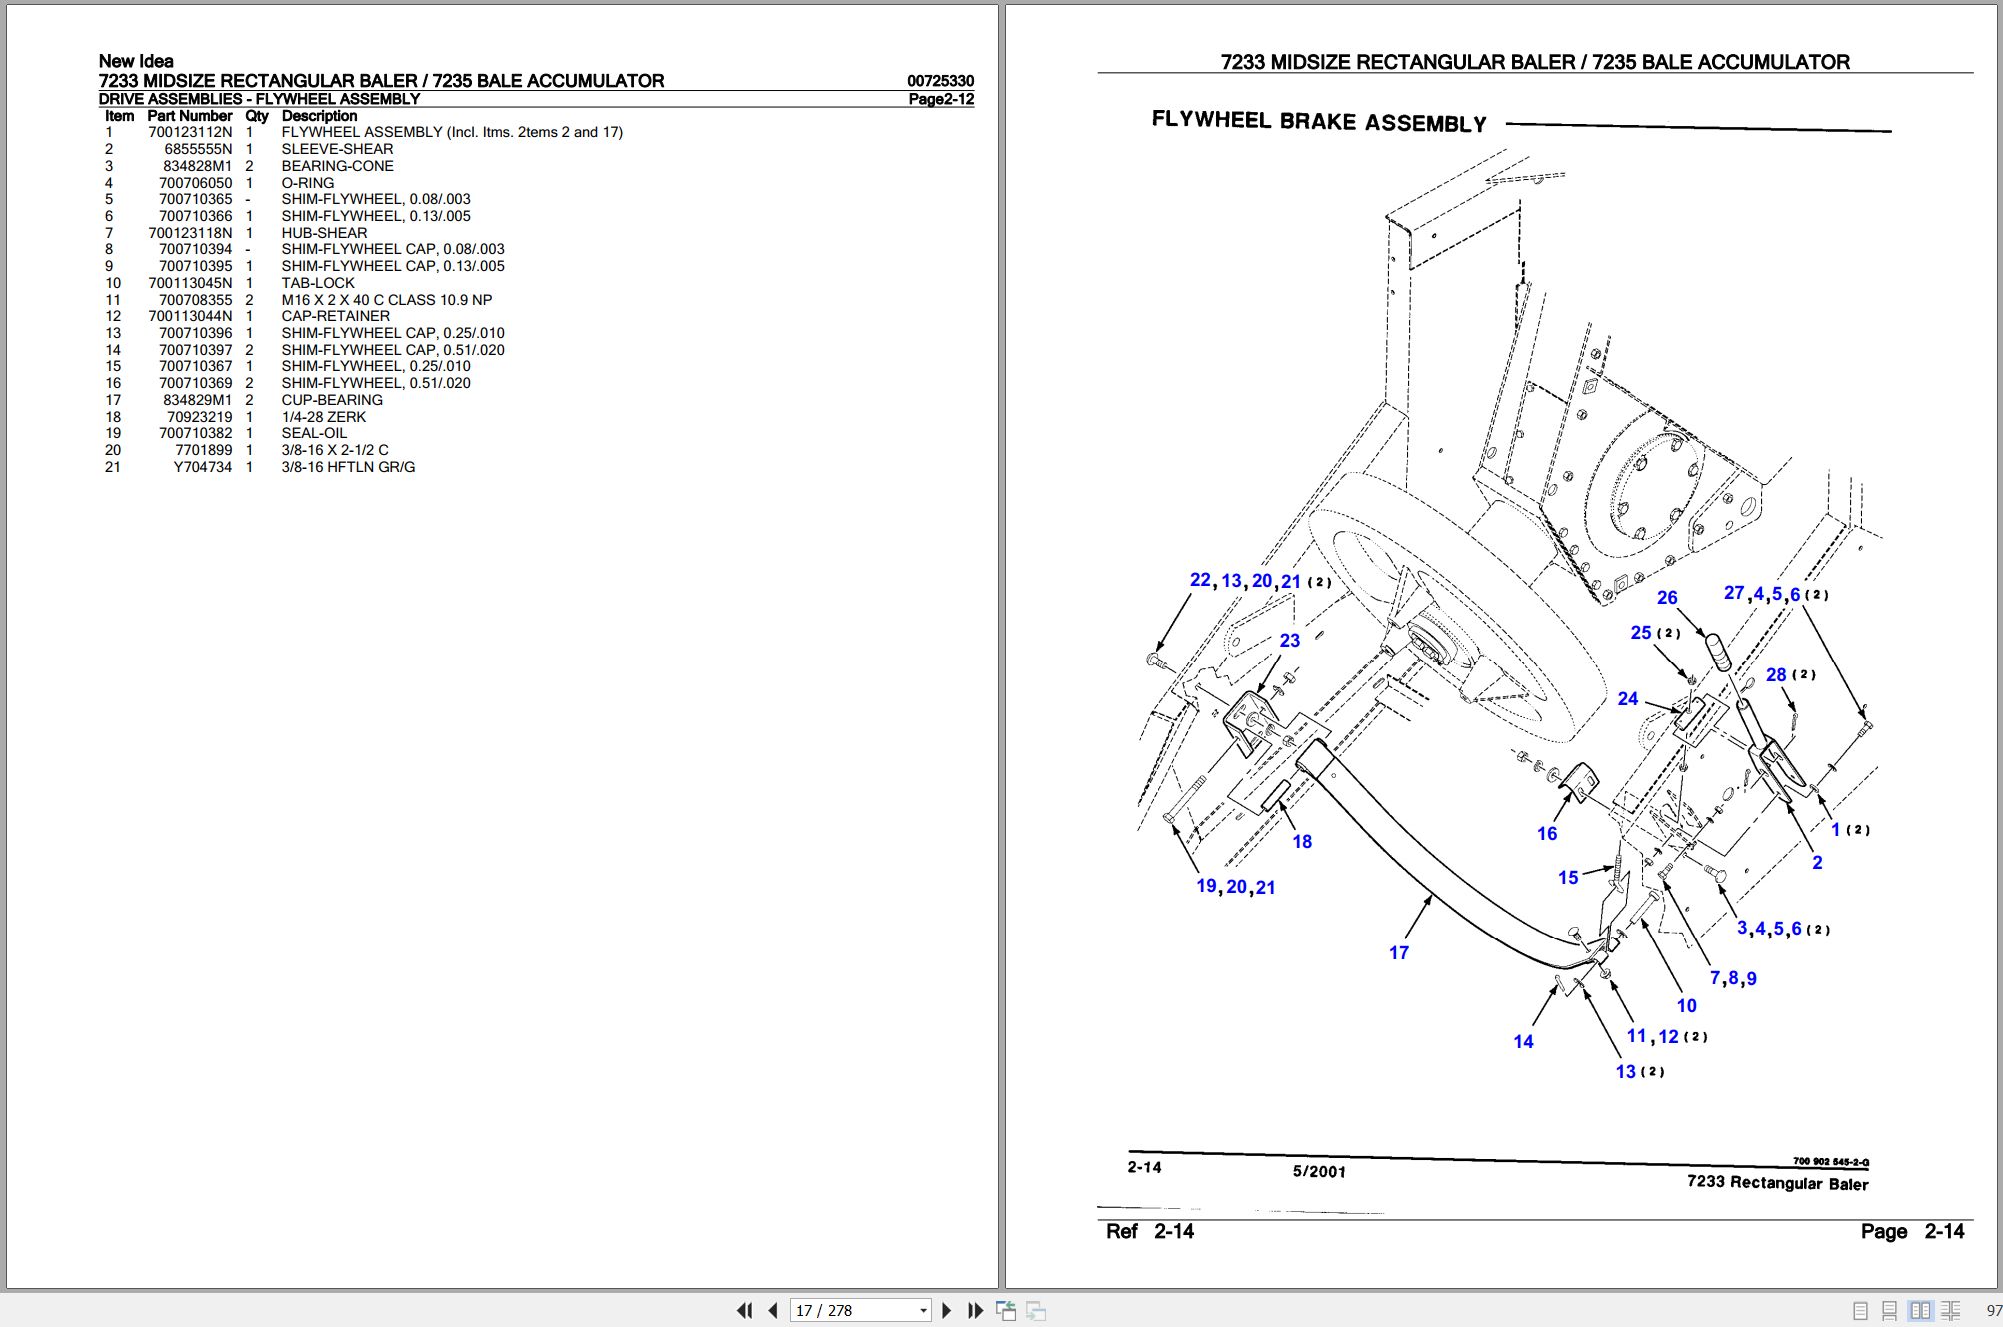Screen dimensions: 2003x1327
Task: Click callout number 16 in diagram
Action: [x=1546, y=834]
